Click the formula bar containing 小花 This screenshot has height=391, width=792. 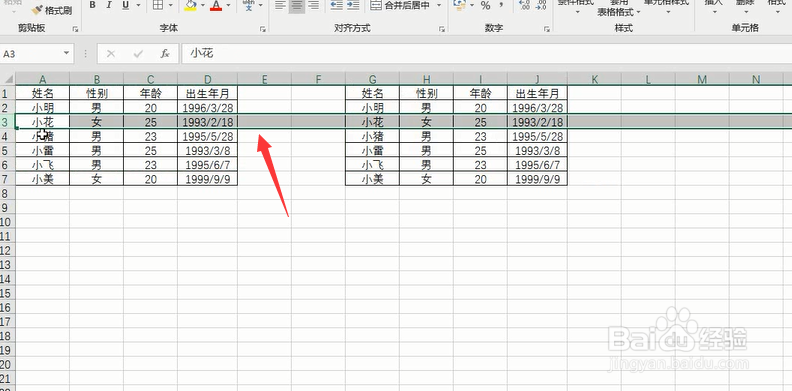(486, 54)
